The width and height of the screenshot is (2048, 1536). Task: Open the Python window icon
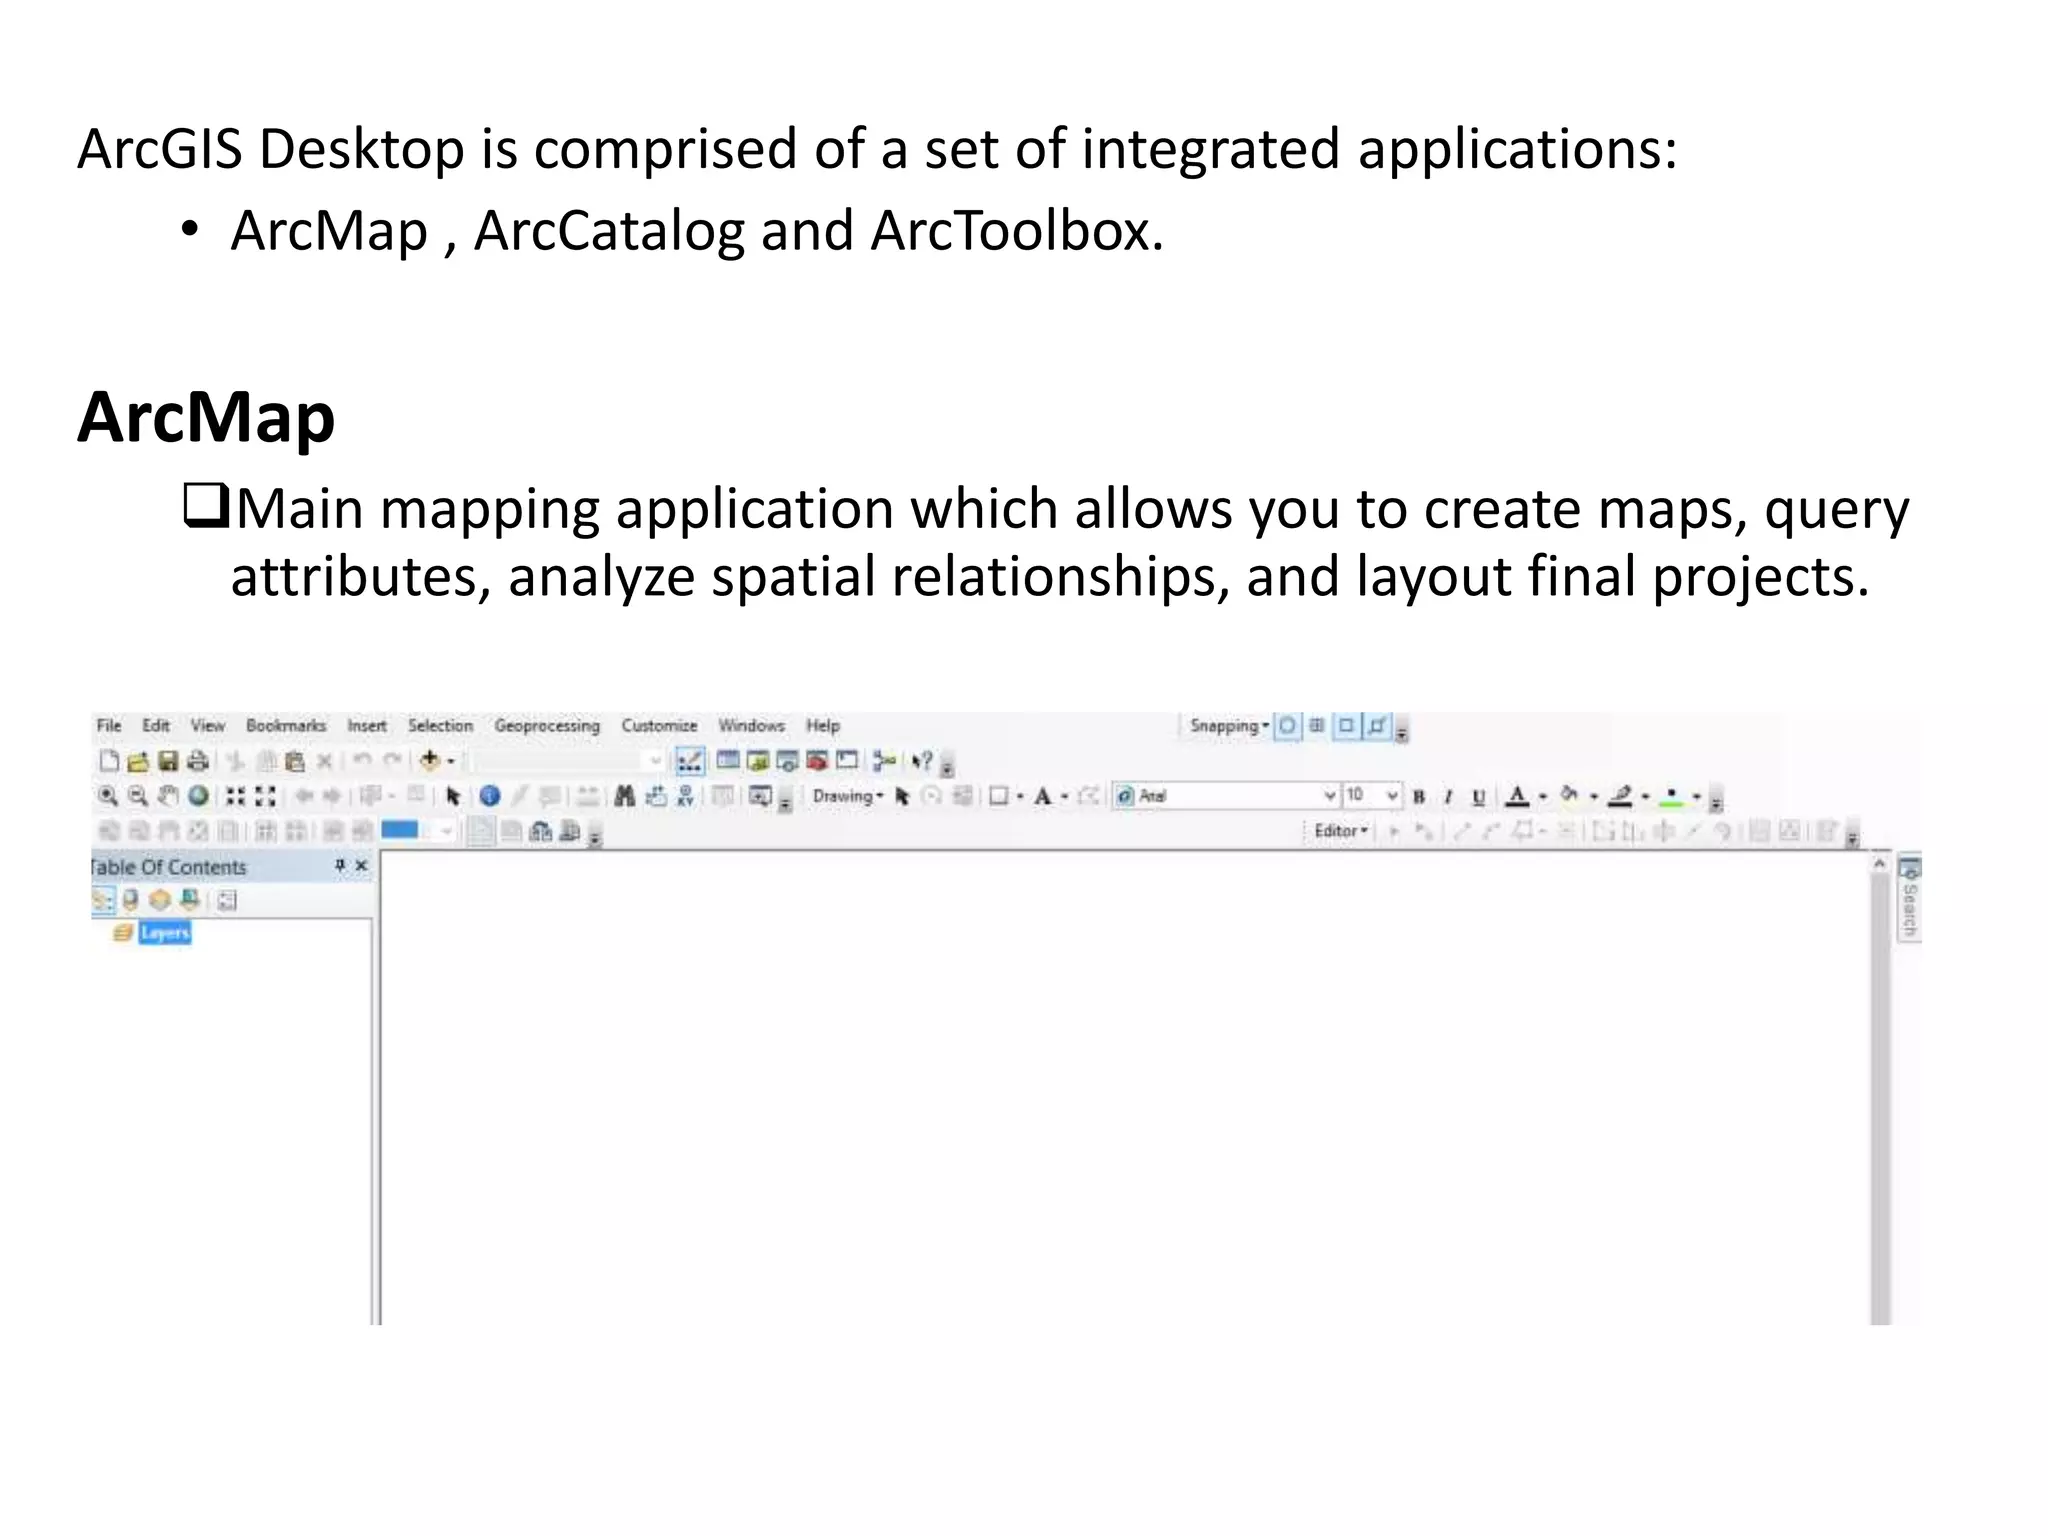tap(847, 760)
